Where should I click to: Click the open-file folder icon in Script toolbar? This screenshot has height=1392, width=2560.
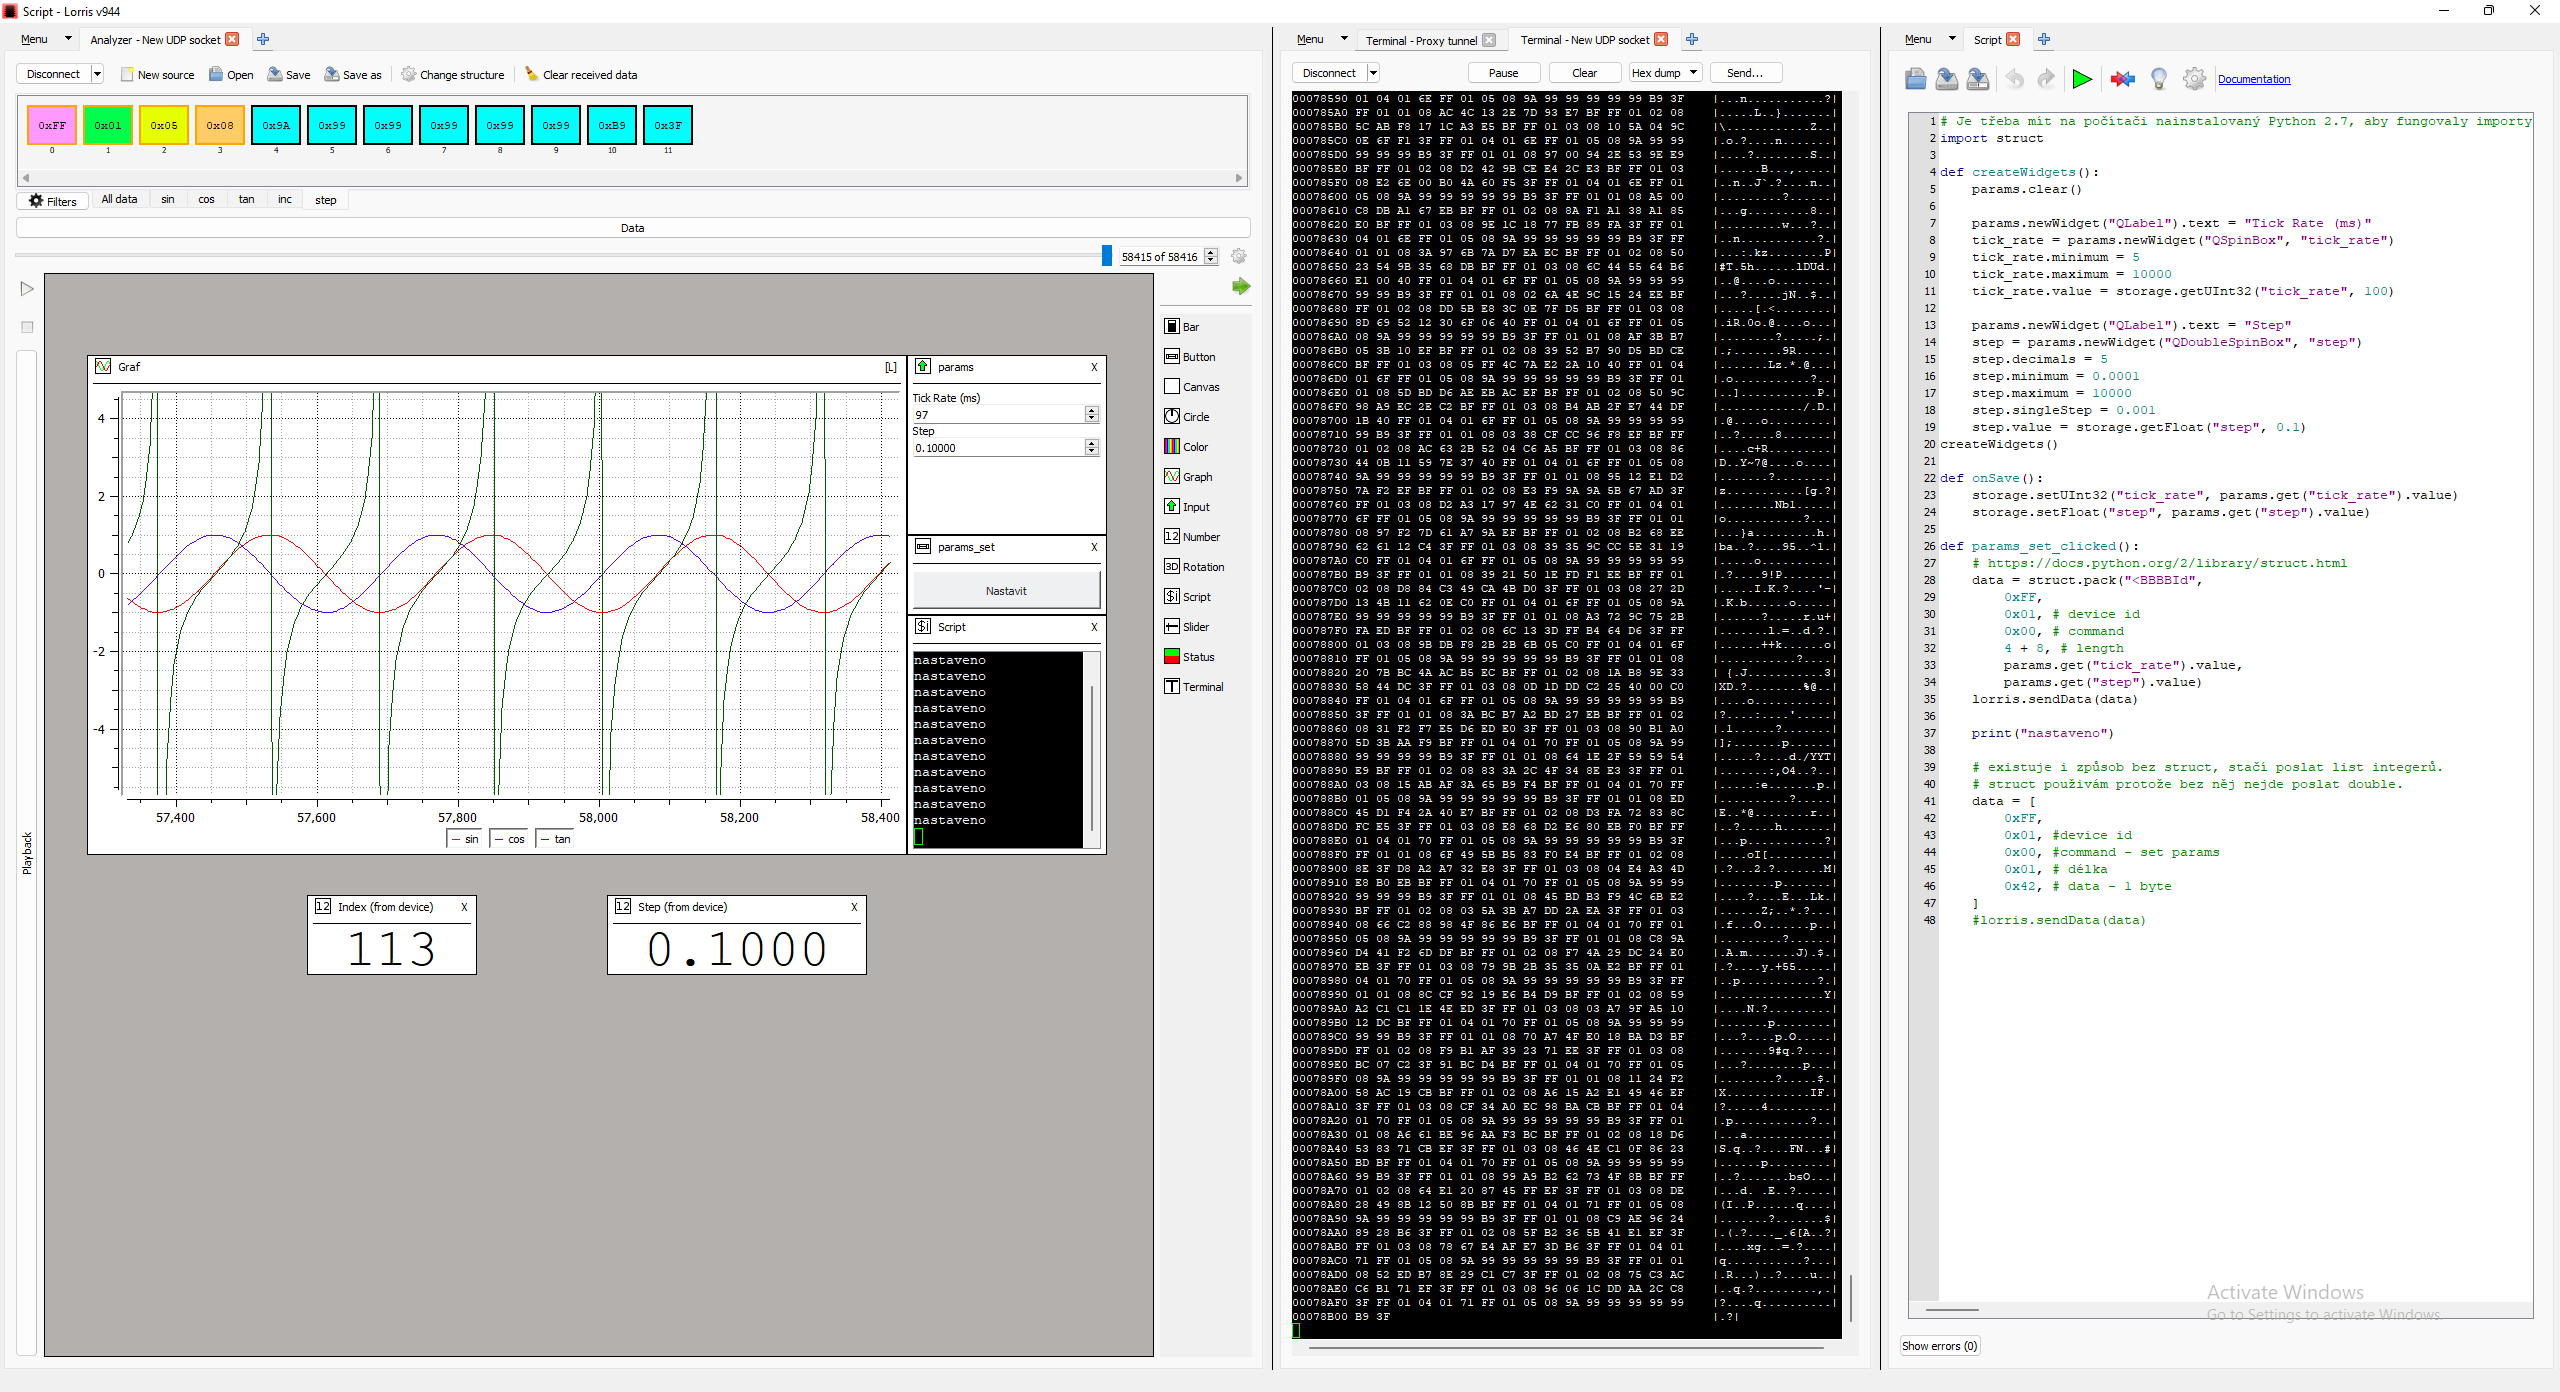1915,79
